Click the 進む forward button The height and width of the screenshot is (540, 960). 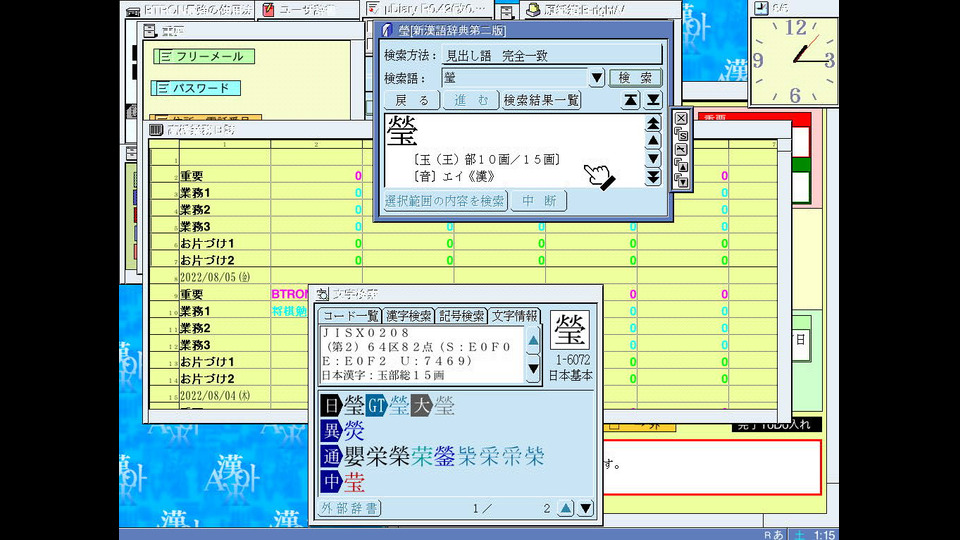coord(471,100)
